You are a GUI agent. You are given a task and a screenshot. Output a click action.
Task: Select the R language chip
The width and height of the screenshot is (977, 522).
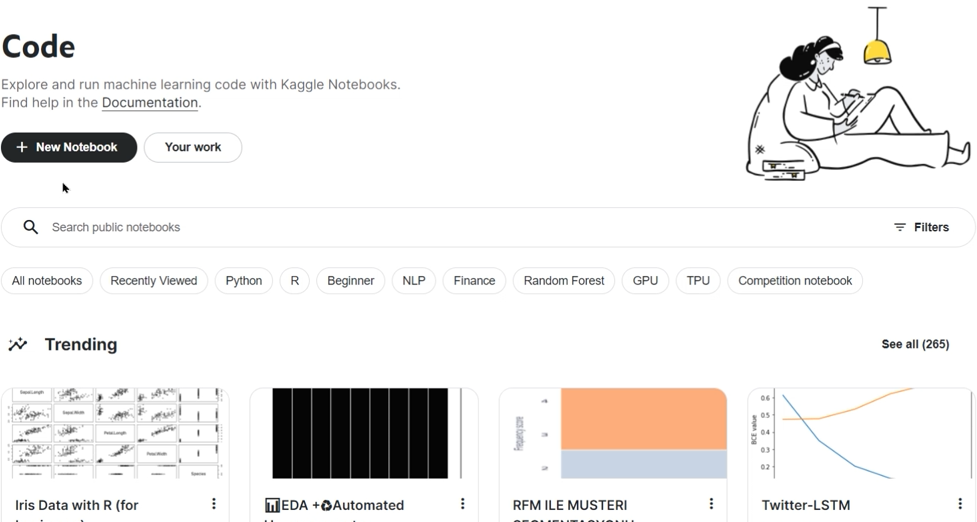click(294, 281)
